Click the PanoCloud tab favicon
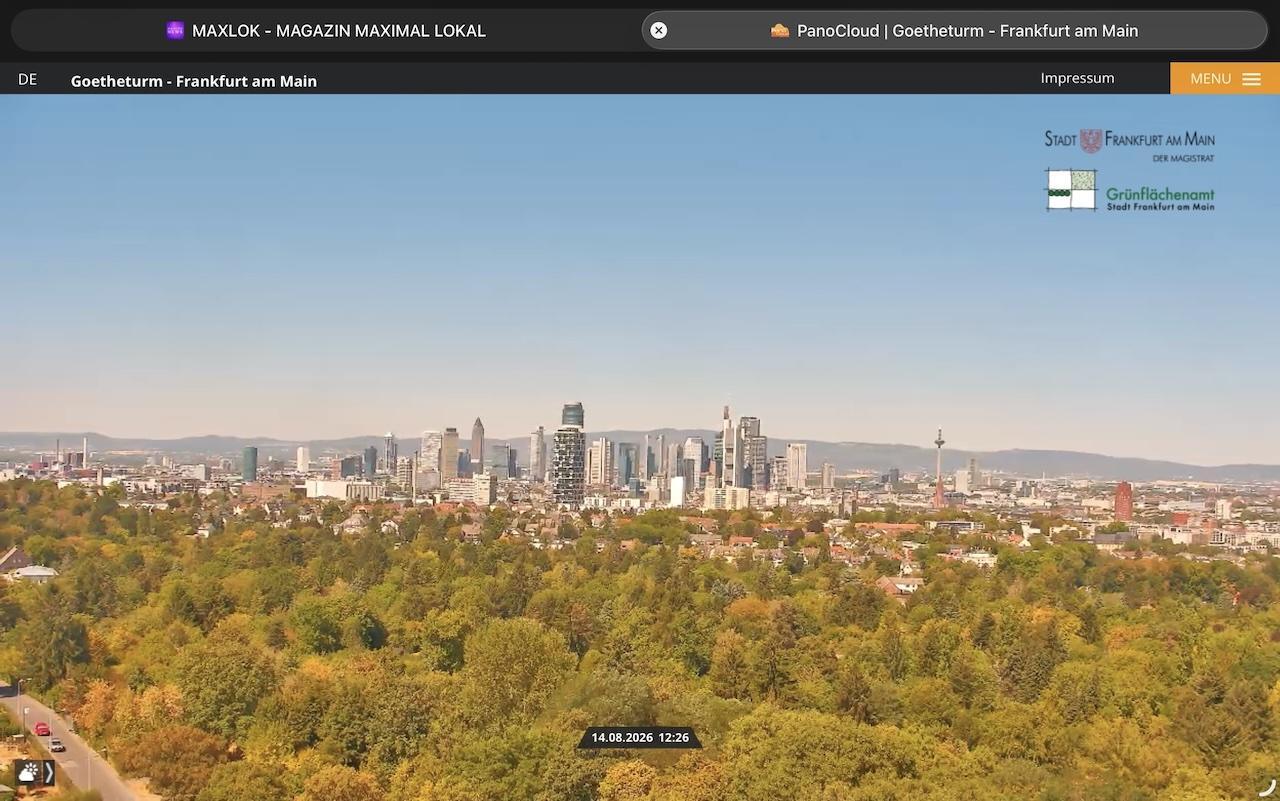The height and width of the screenshot is (801, 1280). coord(780,31)
